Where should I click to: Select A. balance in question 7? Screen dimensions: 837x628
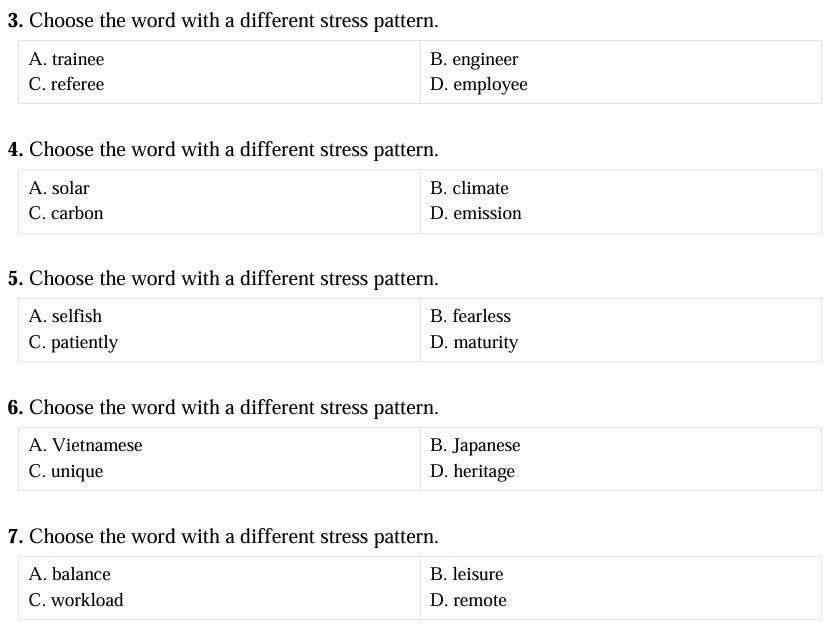tap(70, 575)
